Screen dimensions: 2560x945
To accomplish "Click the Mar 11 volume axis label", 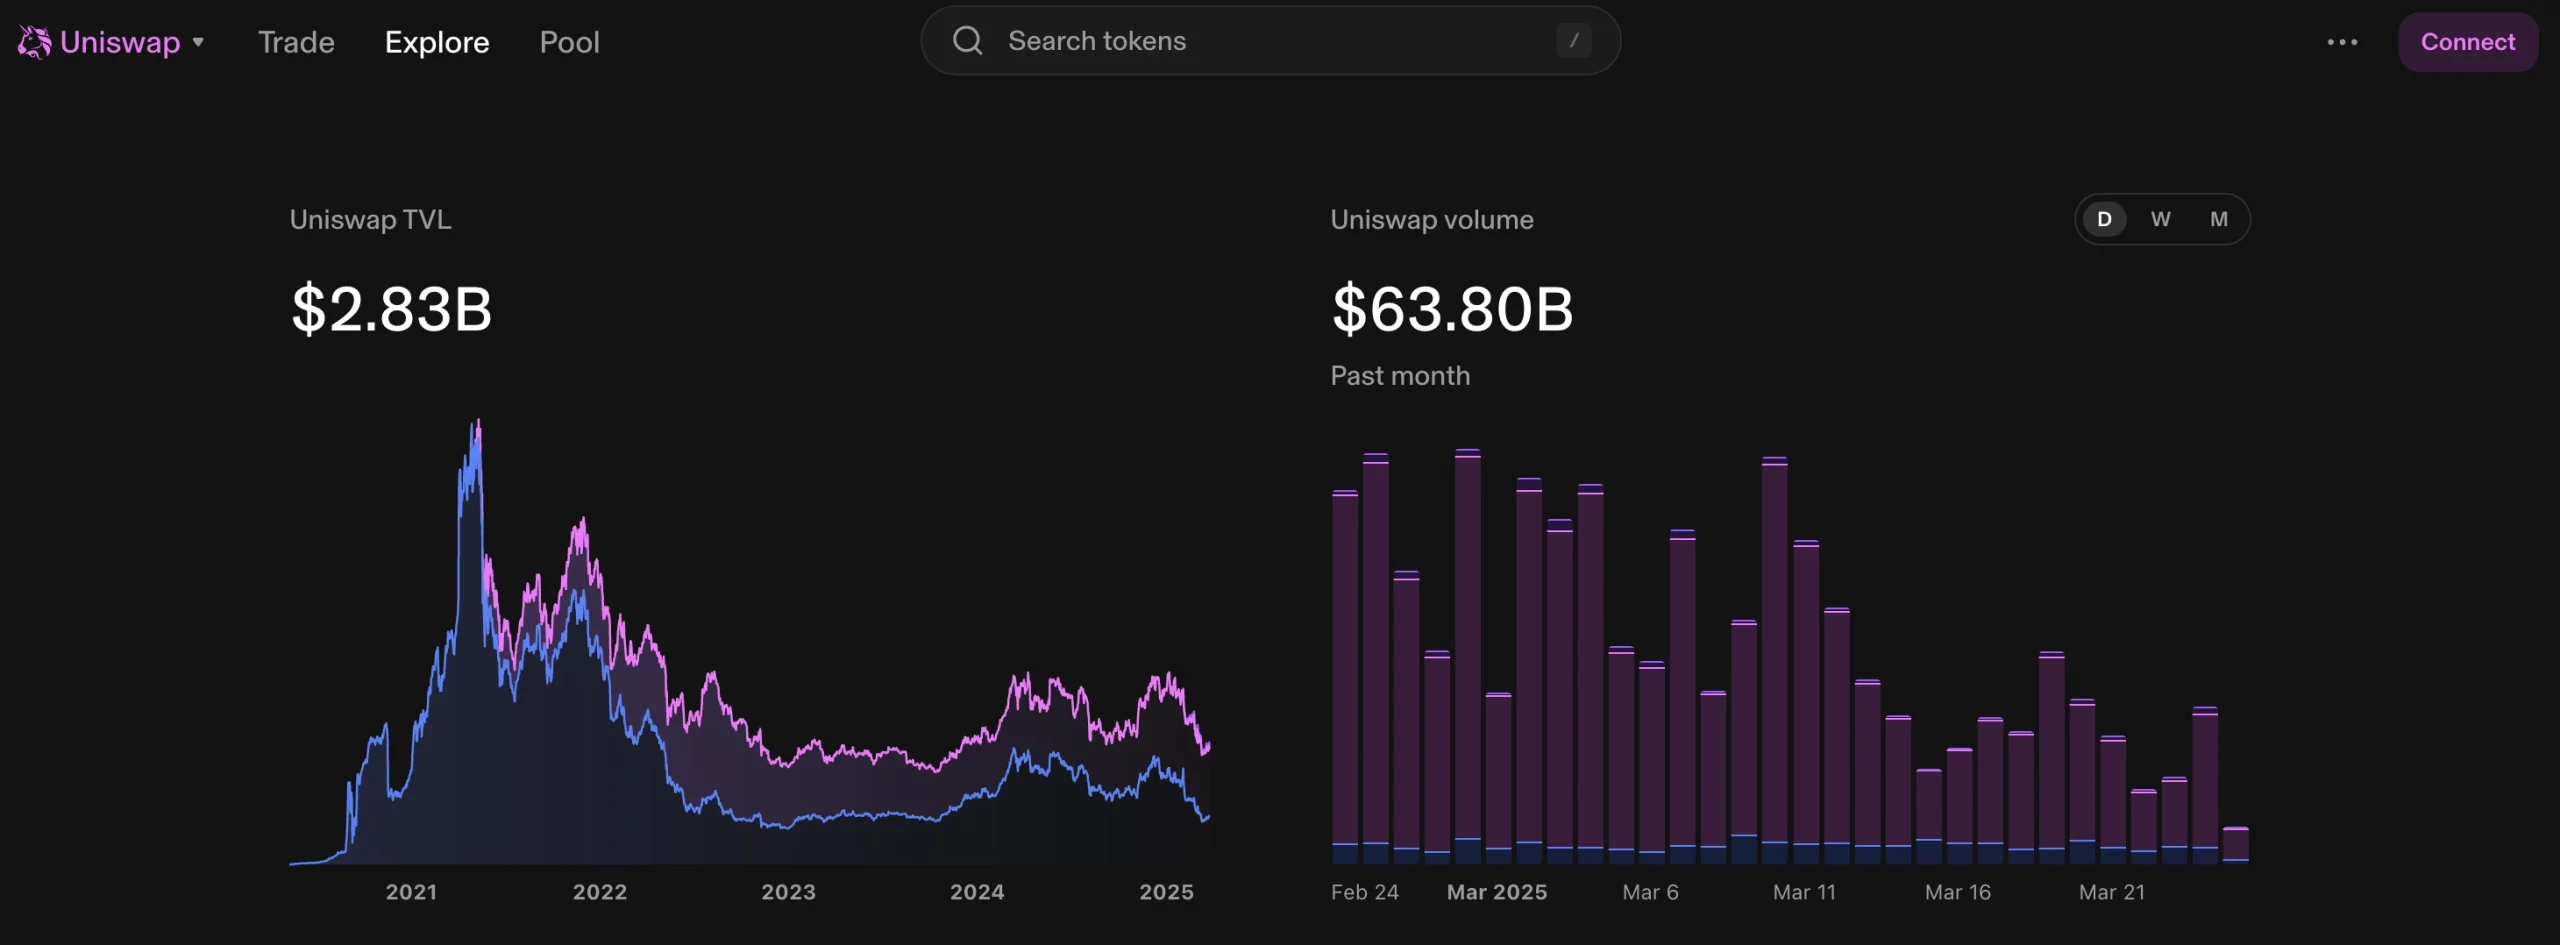I will click(1804, 892).
